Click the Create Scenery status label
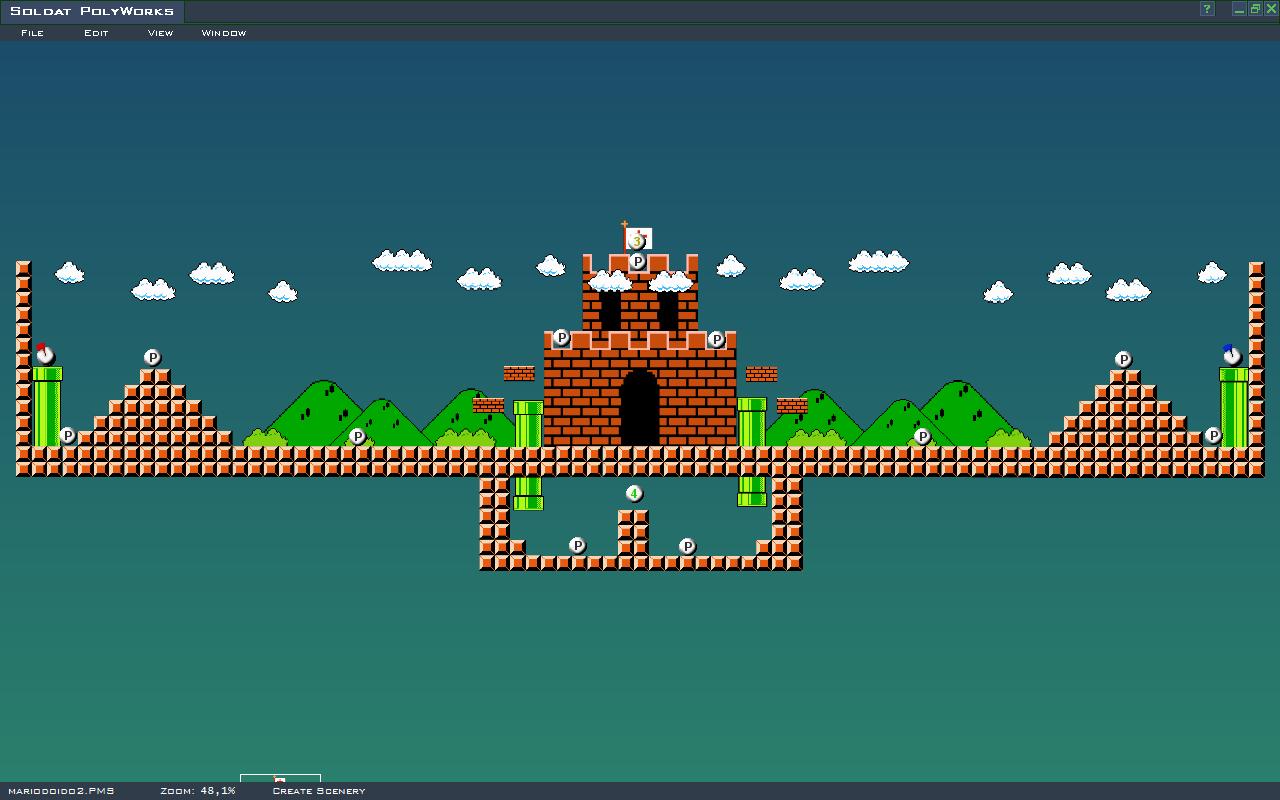The image size is (1280, 800). tap(318, 791)
